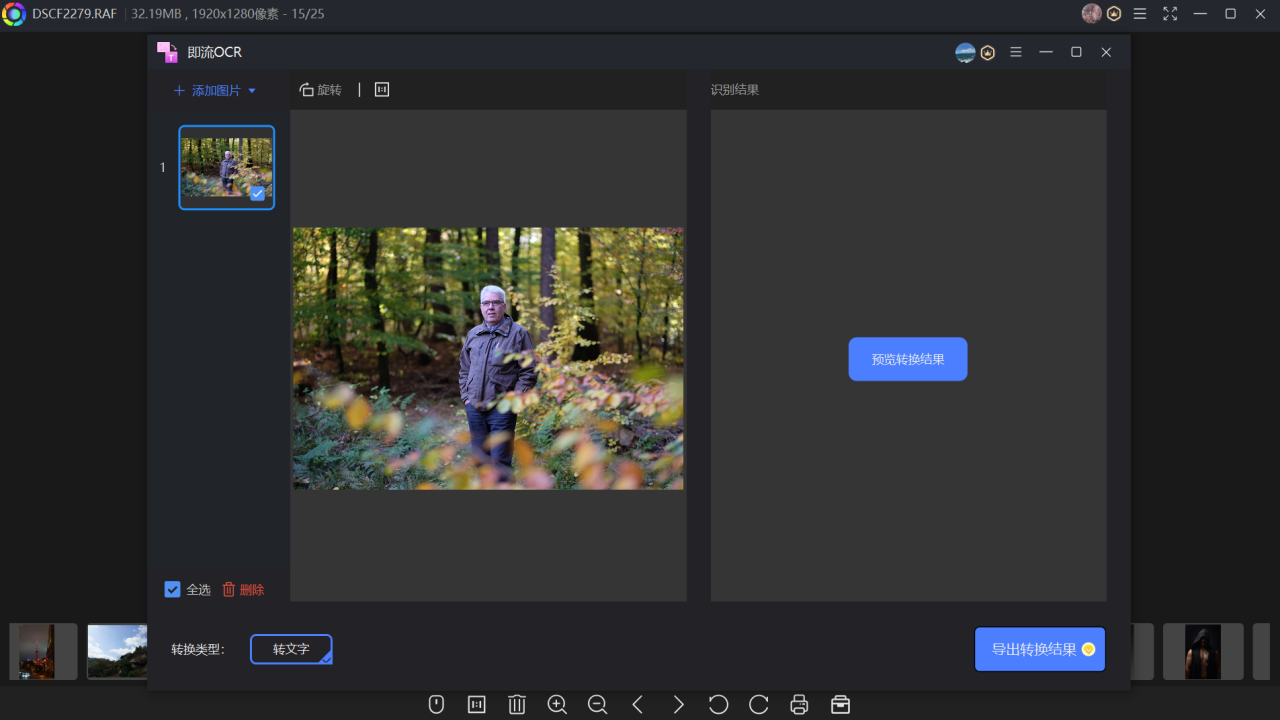This screenshot has width=1280, height=720.
Task: Click the 删除 delete option
Action: (243, 590)
